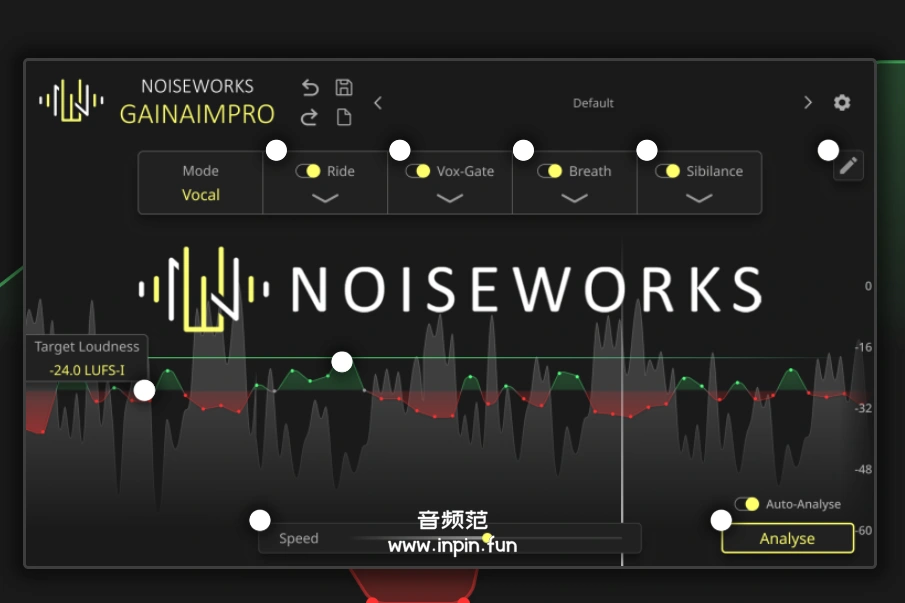Image resolution: width=905 pixels, height=603 pixels.
Task: Click the -48 scale marking
Action: pos(863,469)
